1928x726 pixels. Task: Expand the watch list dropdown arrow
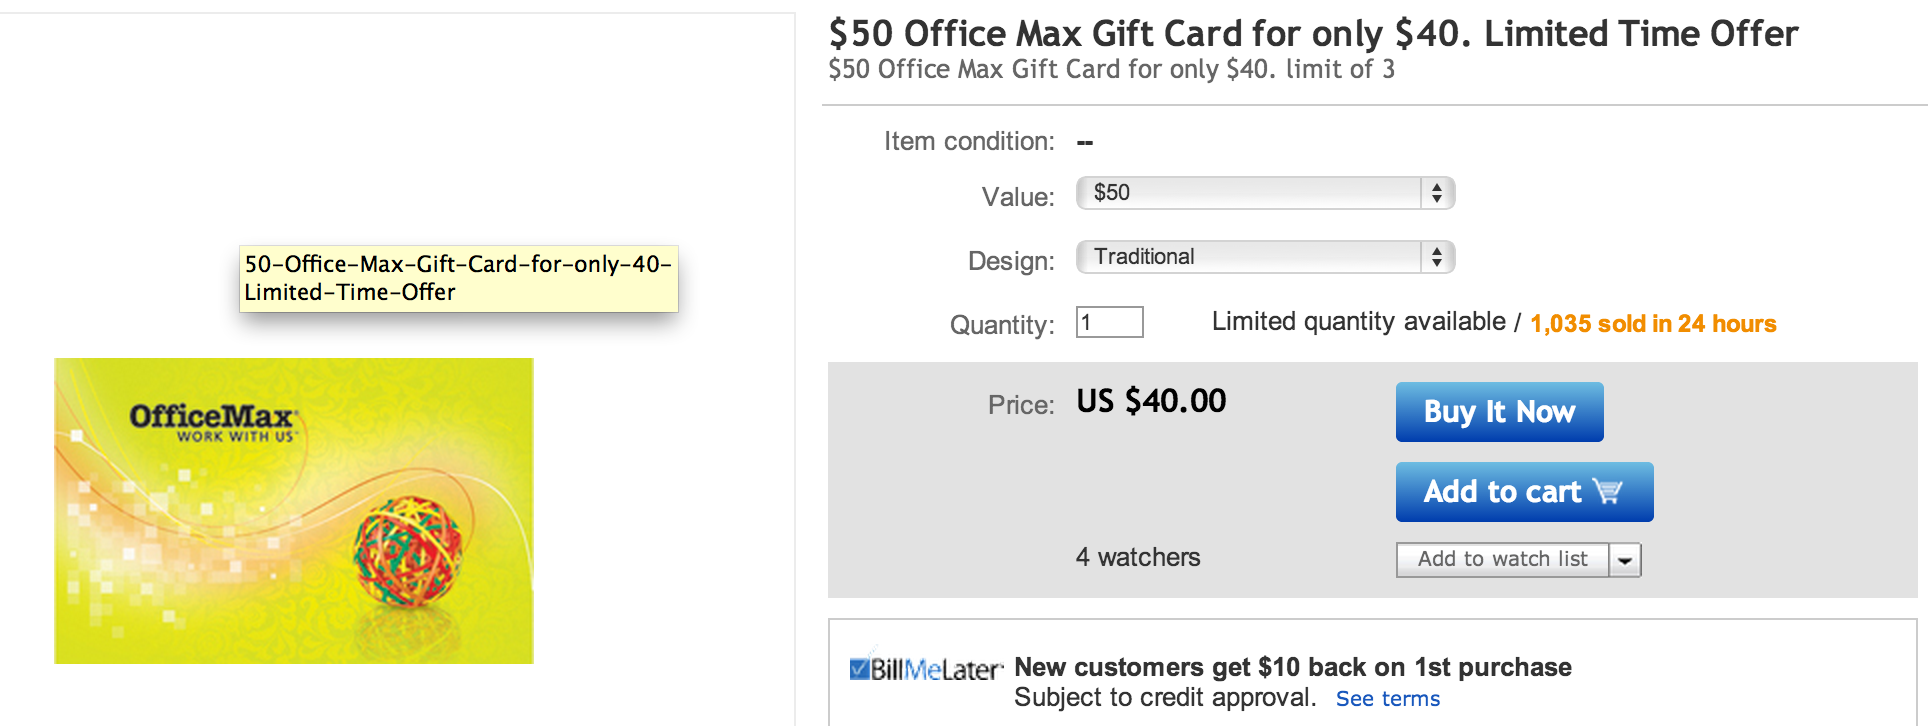pyautogui.click(x=1625, y=560)
